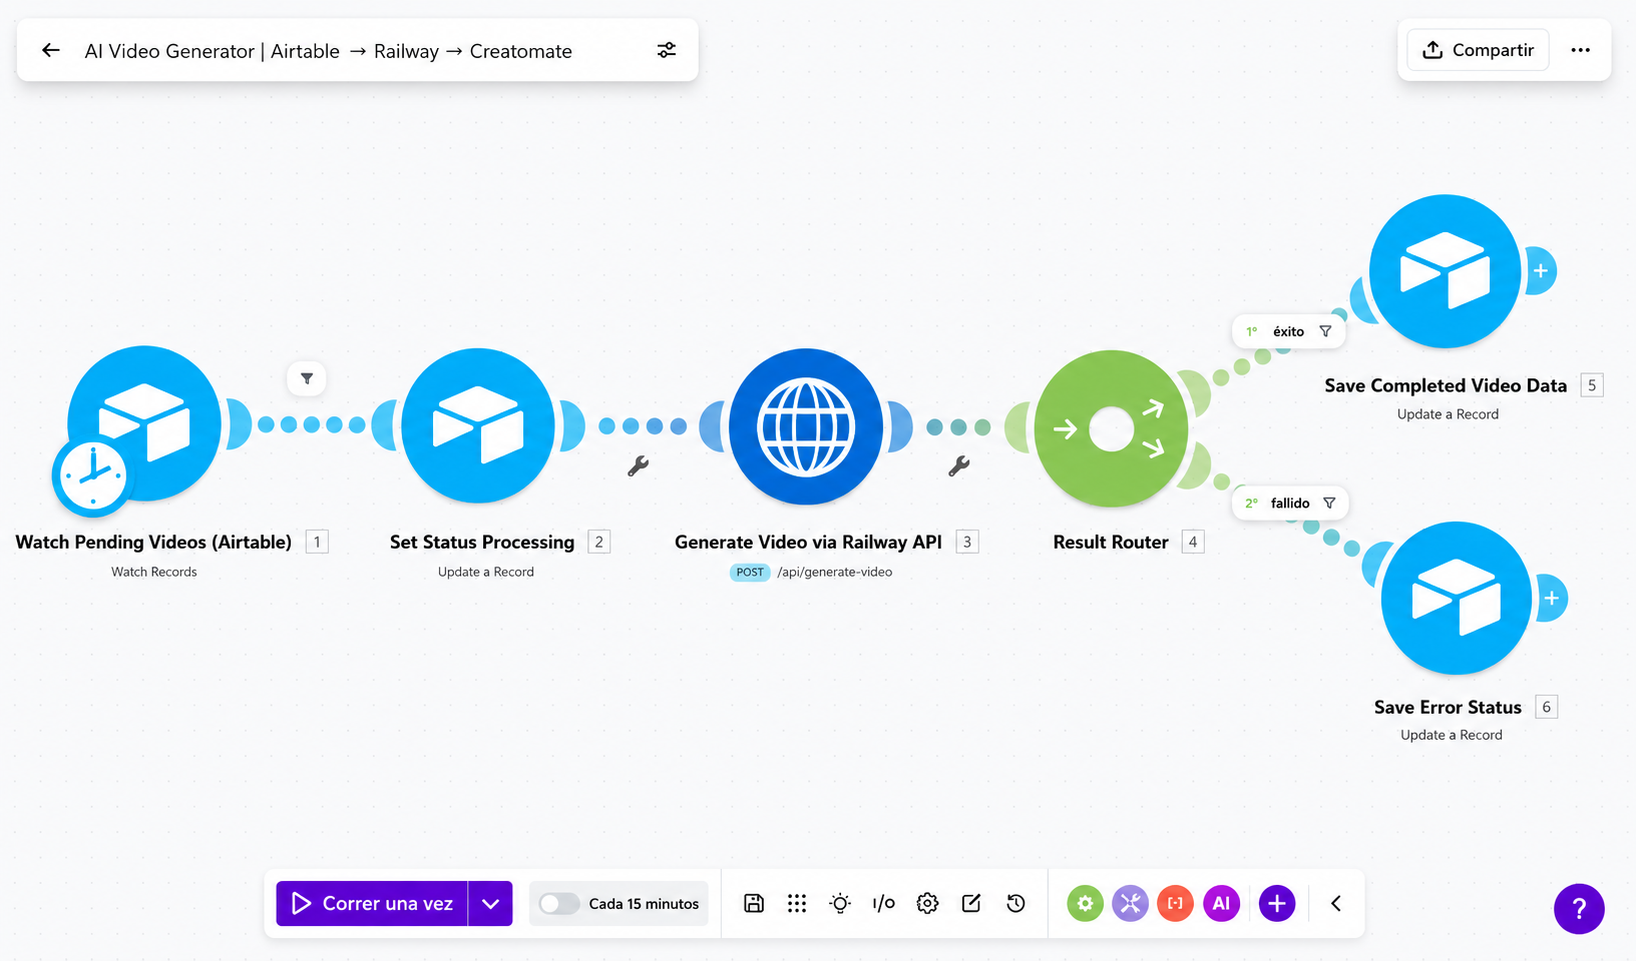The width and height of the screenshot is (1636, 961).
Task: Click Cada 15 minutos schedule label
Action: tap(644, 903)
